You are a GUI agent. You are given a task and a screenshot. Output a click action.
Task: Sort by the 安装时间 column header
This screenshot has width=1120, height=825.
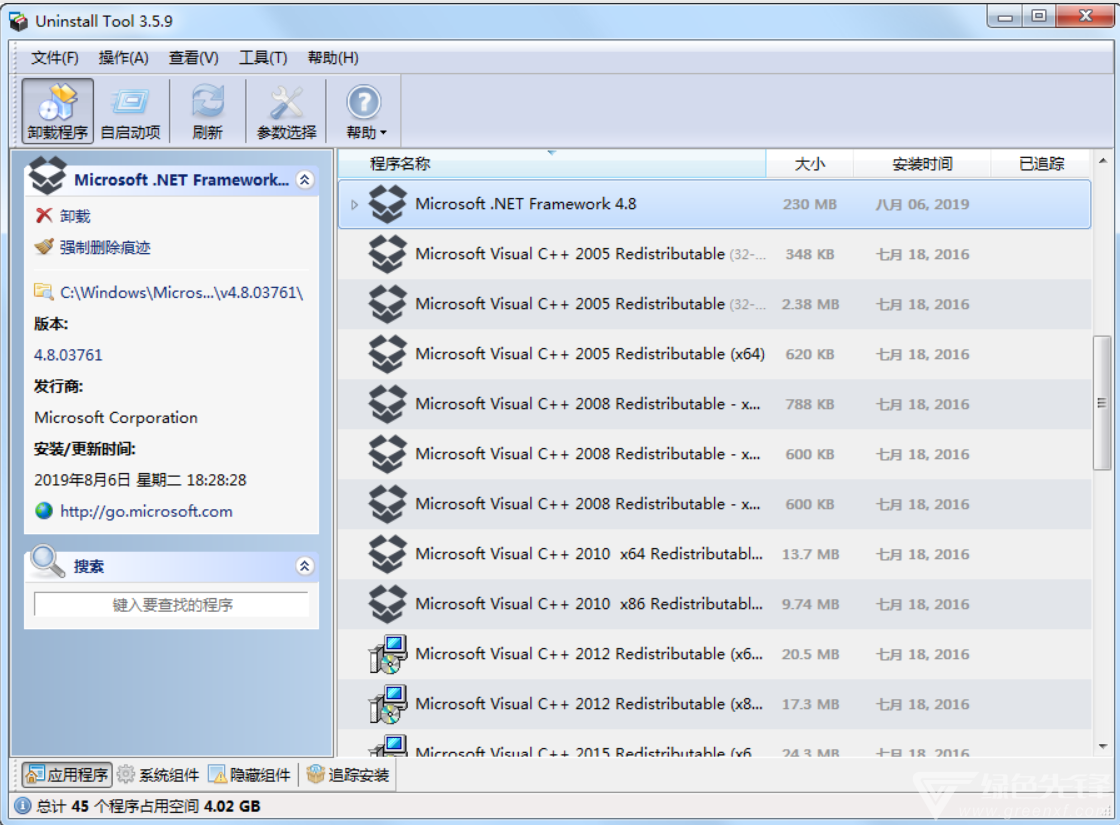(x=922, y=164)
